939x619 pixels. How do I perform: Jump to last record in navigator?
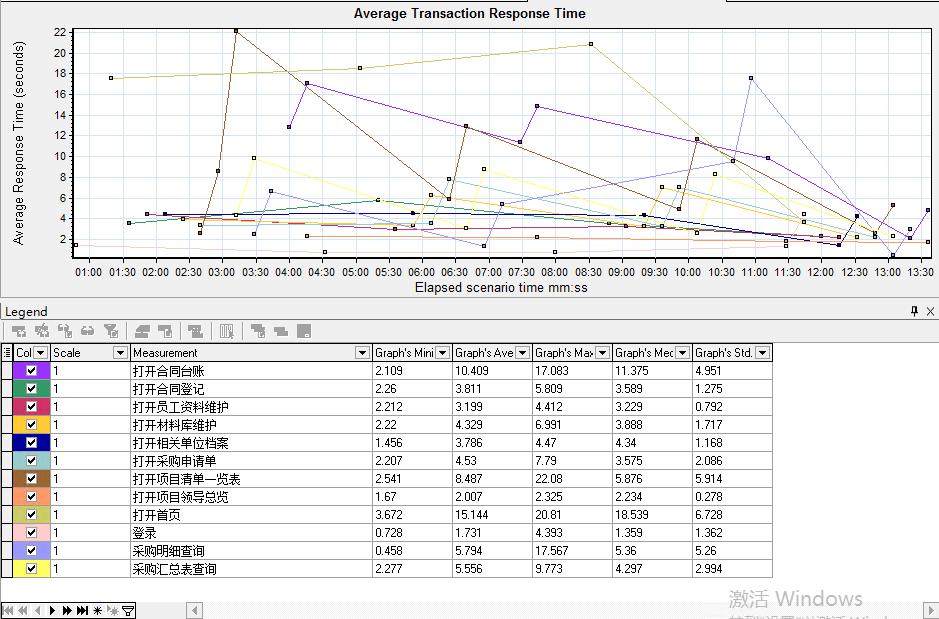(x=83, y=610)
